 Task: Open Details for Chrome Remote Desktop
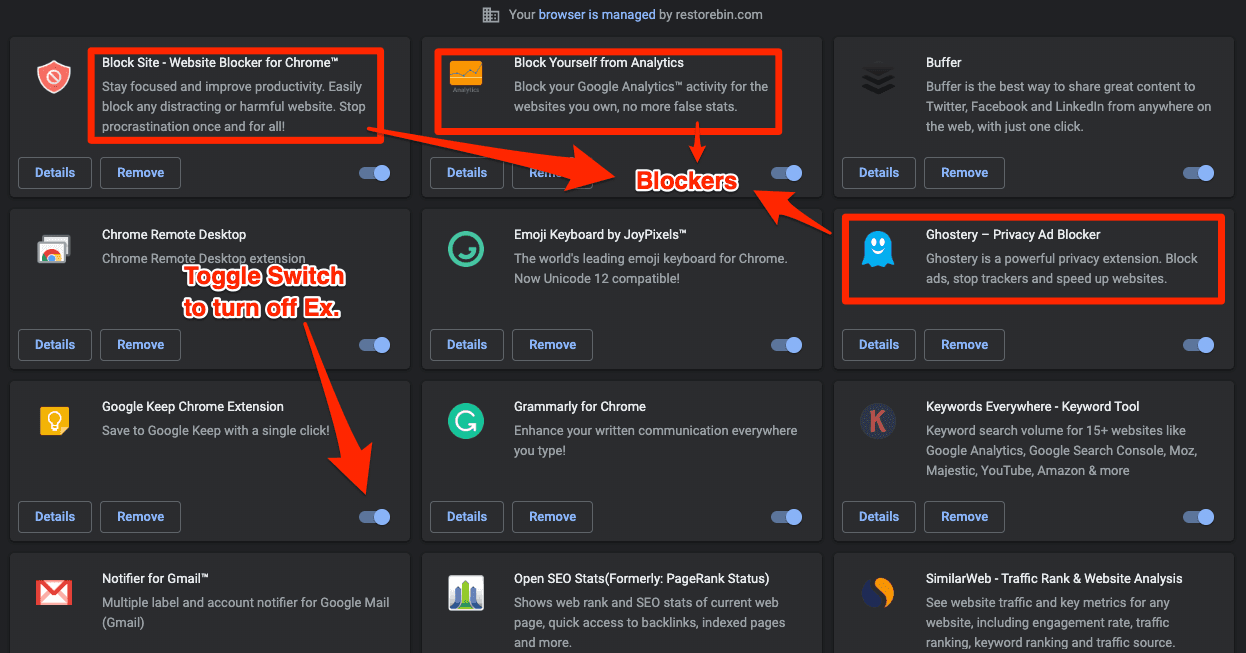[x=55, y=345]
